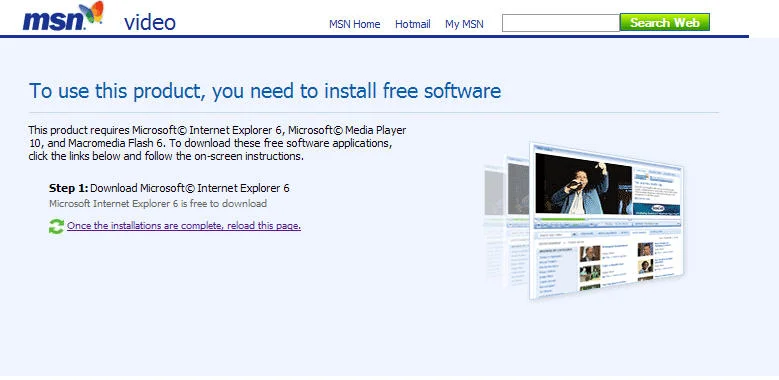Screen dimensions: 779x380
Task: Focus the web search input field
Action: click(x=561, y=23)
